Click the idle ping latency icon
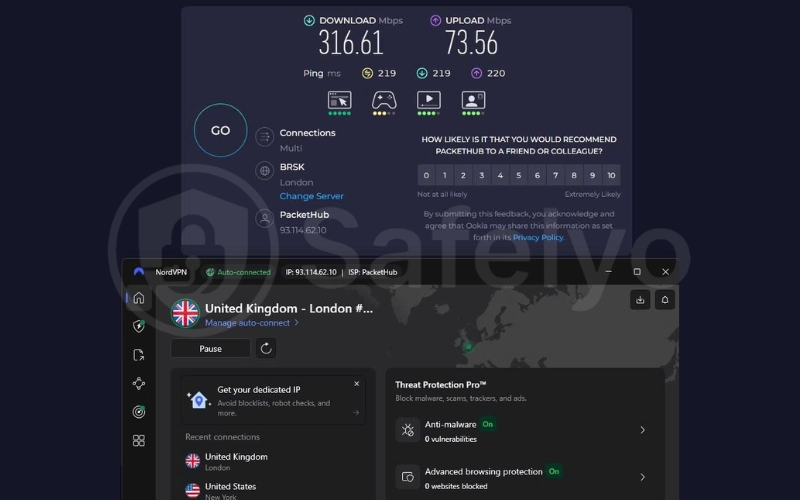The height and width of the screenshot is (500, 800). (x=367, y=73)
